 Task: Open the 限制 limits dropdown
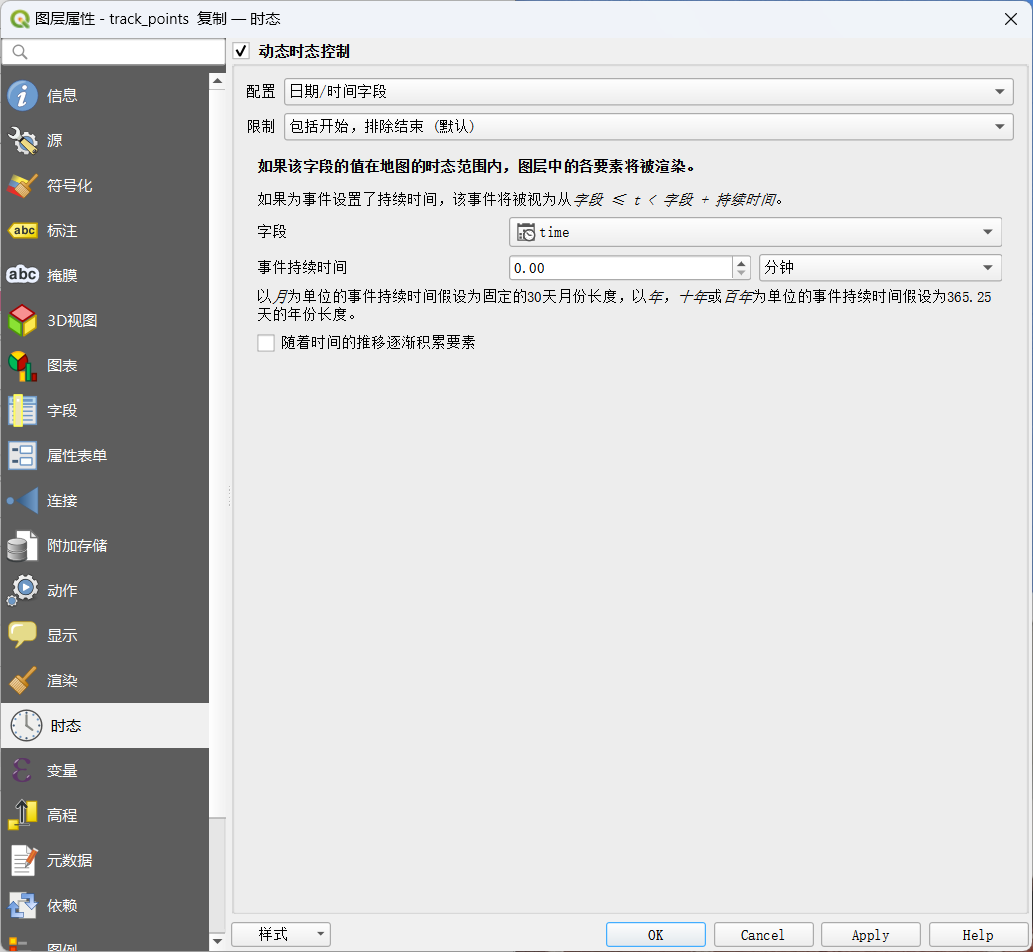point(648,126)
